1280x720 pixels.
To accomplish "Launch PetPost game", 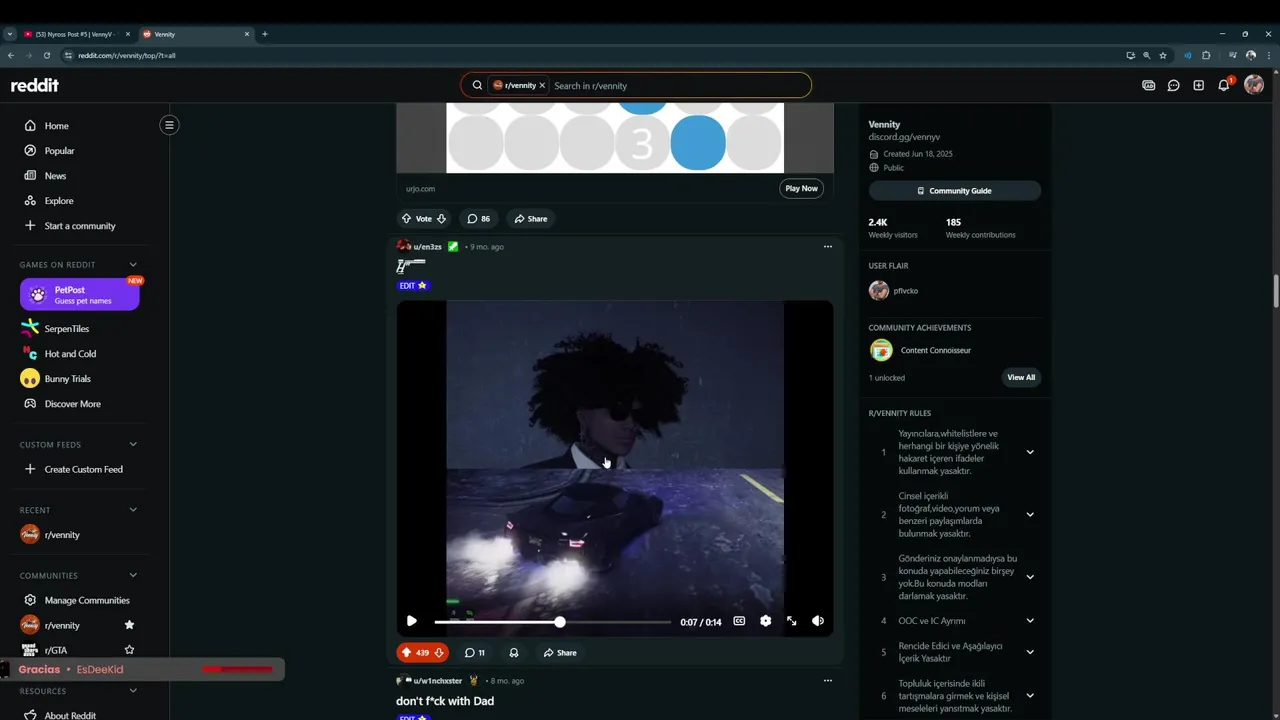I will pos(80,295).
